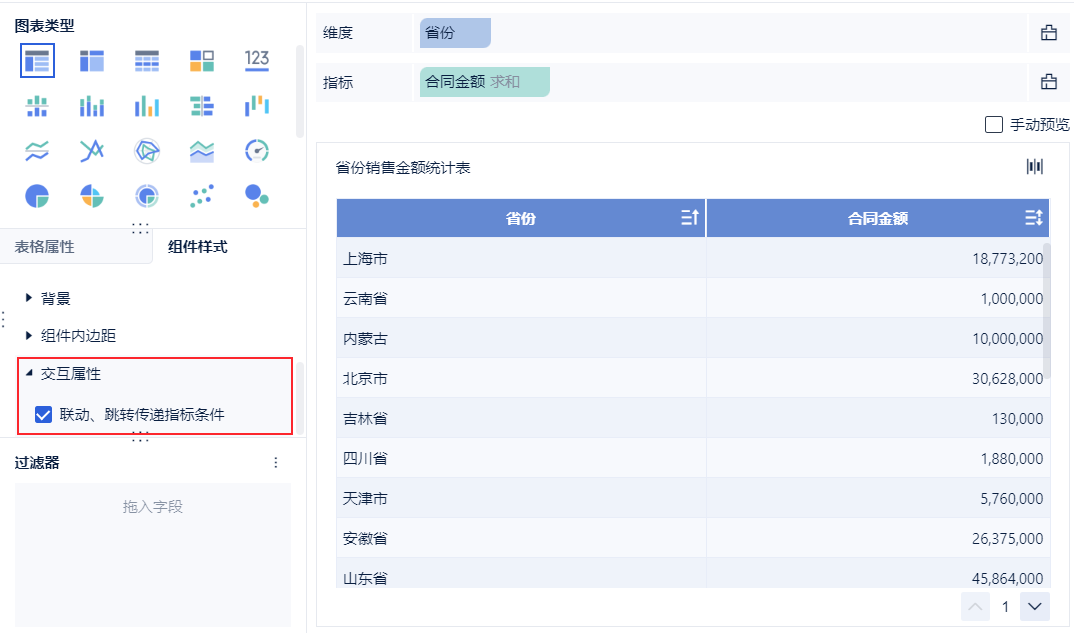
Task: Collapse the 交互属性 section
Action: (30, 373)
